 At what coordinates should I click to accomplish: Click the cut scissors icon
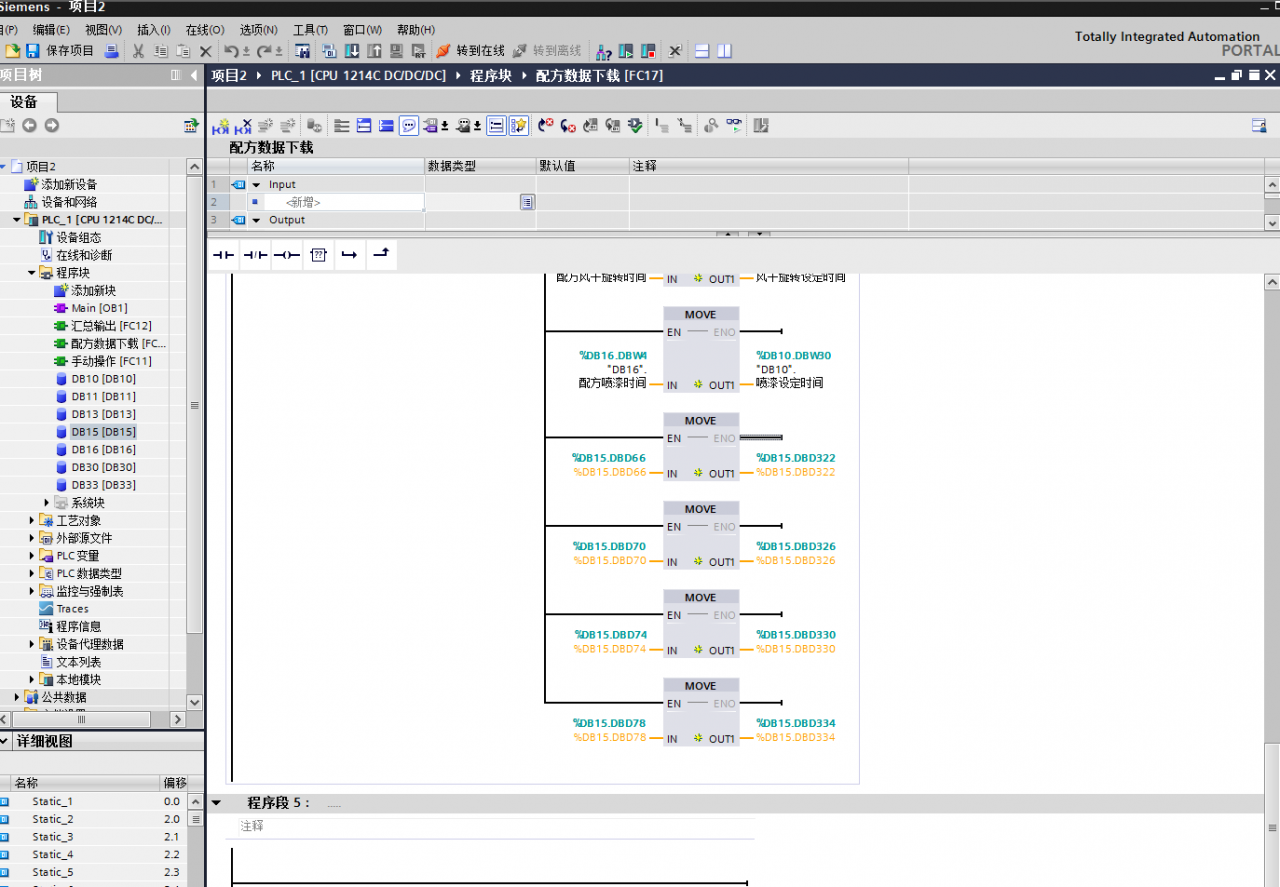tap(139, 51)
